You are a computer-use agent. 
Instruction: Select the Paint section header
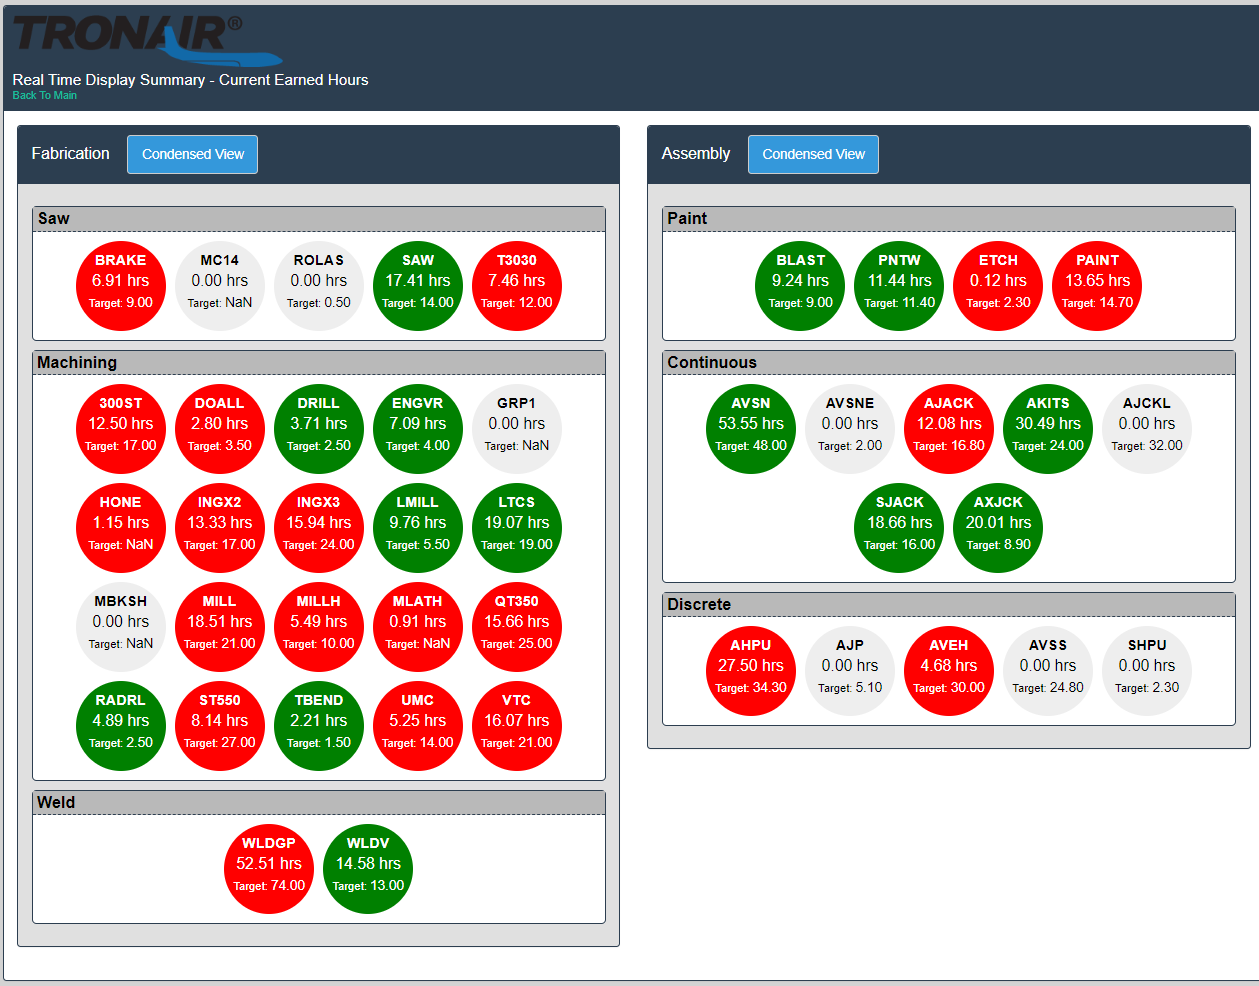coord(949,219)
